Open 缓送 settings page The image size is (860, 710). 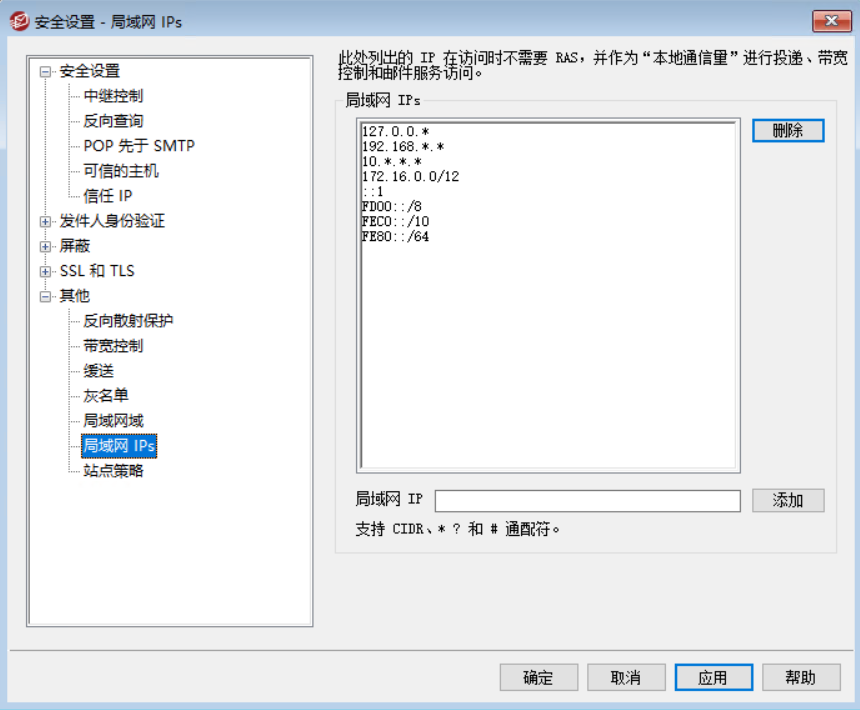98,371
